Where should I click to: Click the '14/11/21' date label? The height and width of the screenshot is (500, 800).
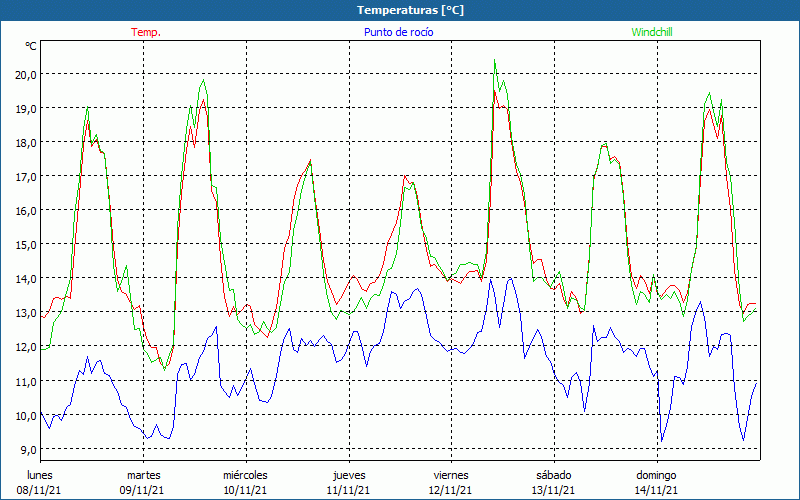(x=656, y=490)
